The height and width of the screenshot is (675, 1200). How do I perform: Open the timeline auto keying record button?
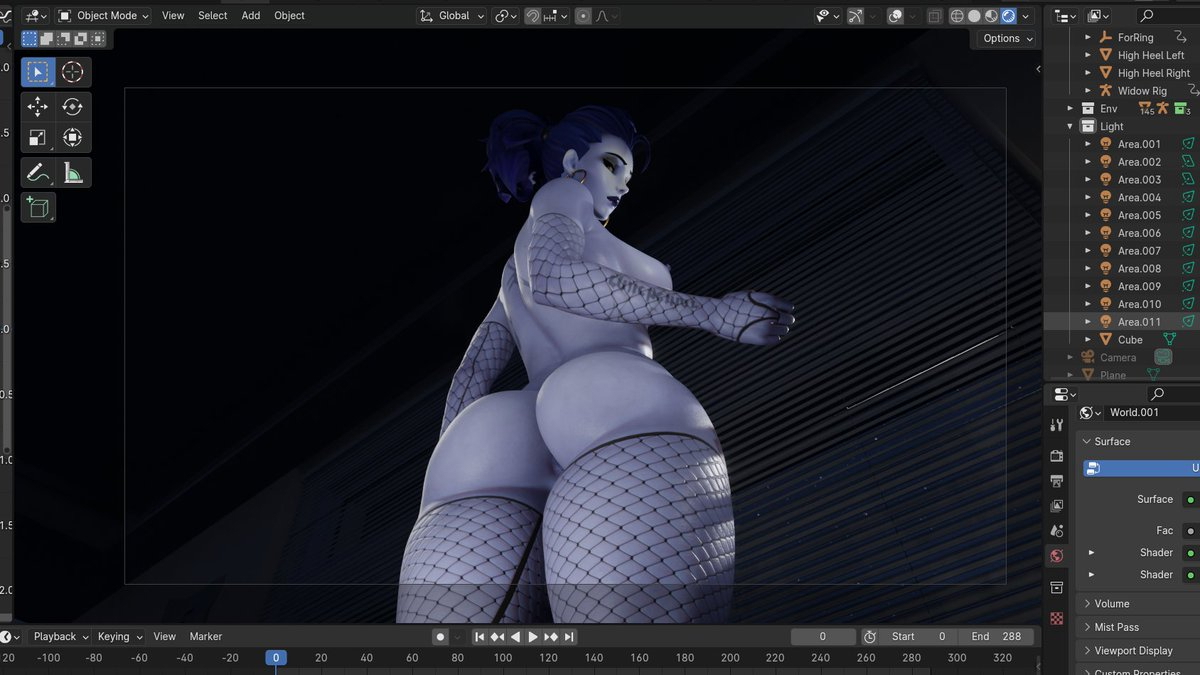tap(440, 637)
